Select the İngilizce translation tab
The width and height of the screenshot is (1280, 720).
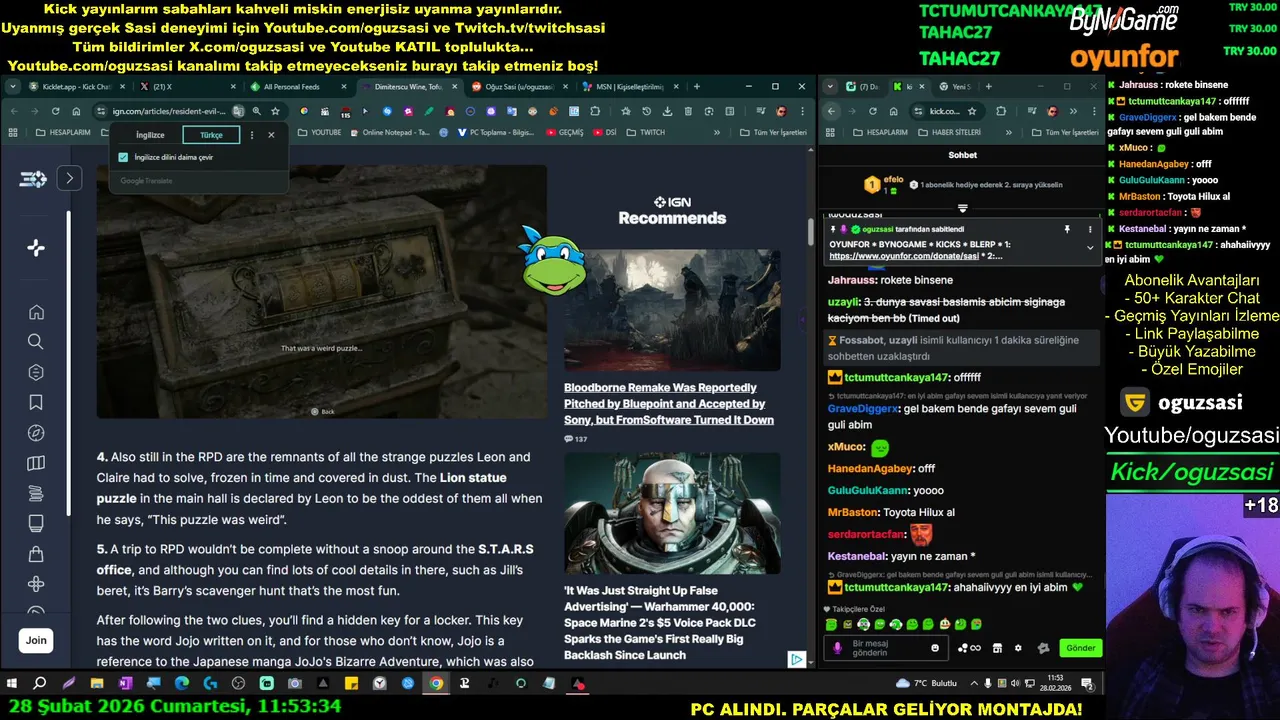click(x=150, y=135)
